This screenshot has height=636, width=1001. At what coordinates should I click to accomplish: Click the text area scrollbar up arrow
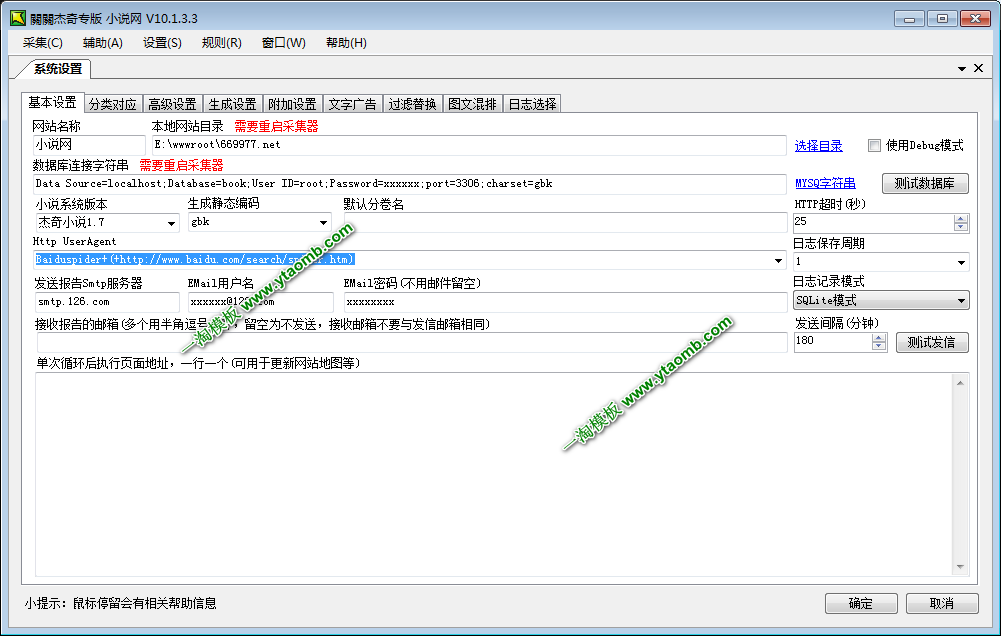point(960,383)
